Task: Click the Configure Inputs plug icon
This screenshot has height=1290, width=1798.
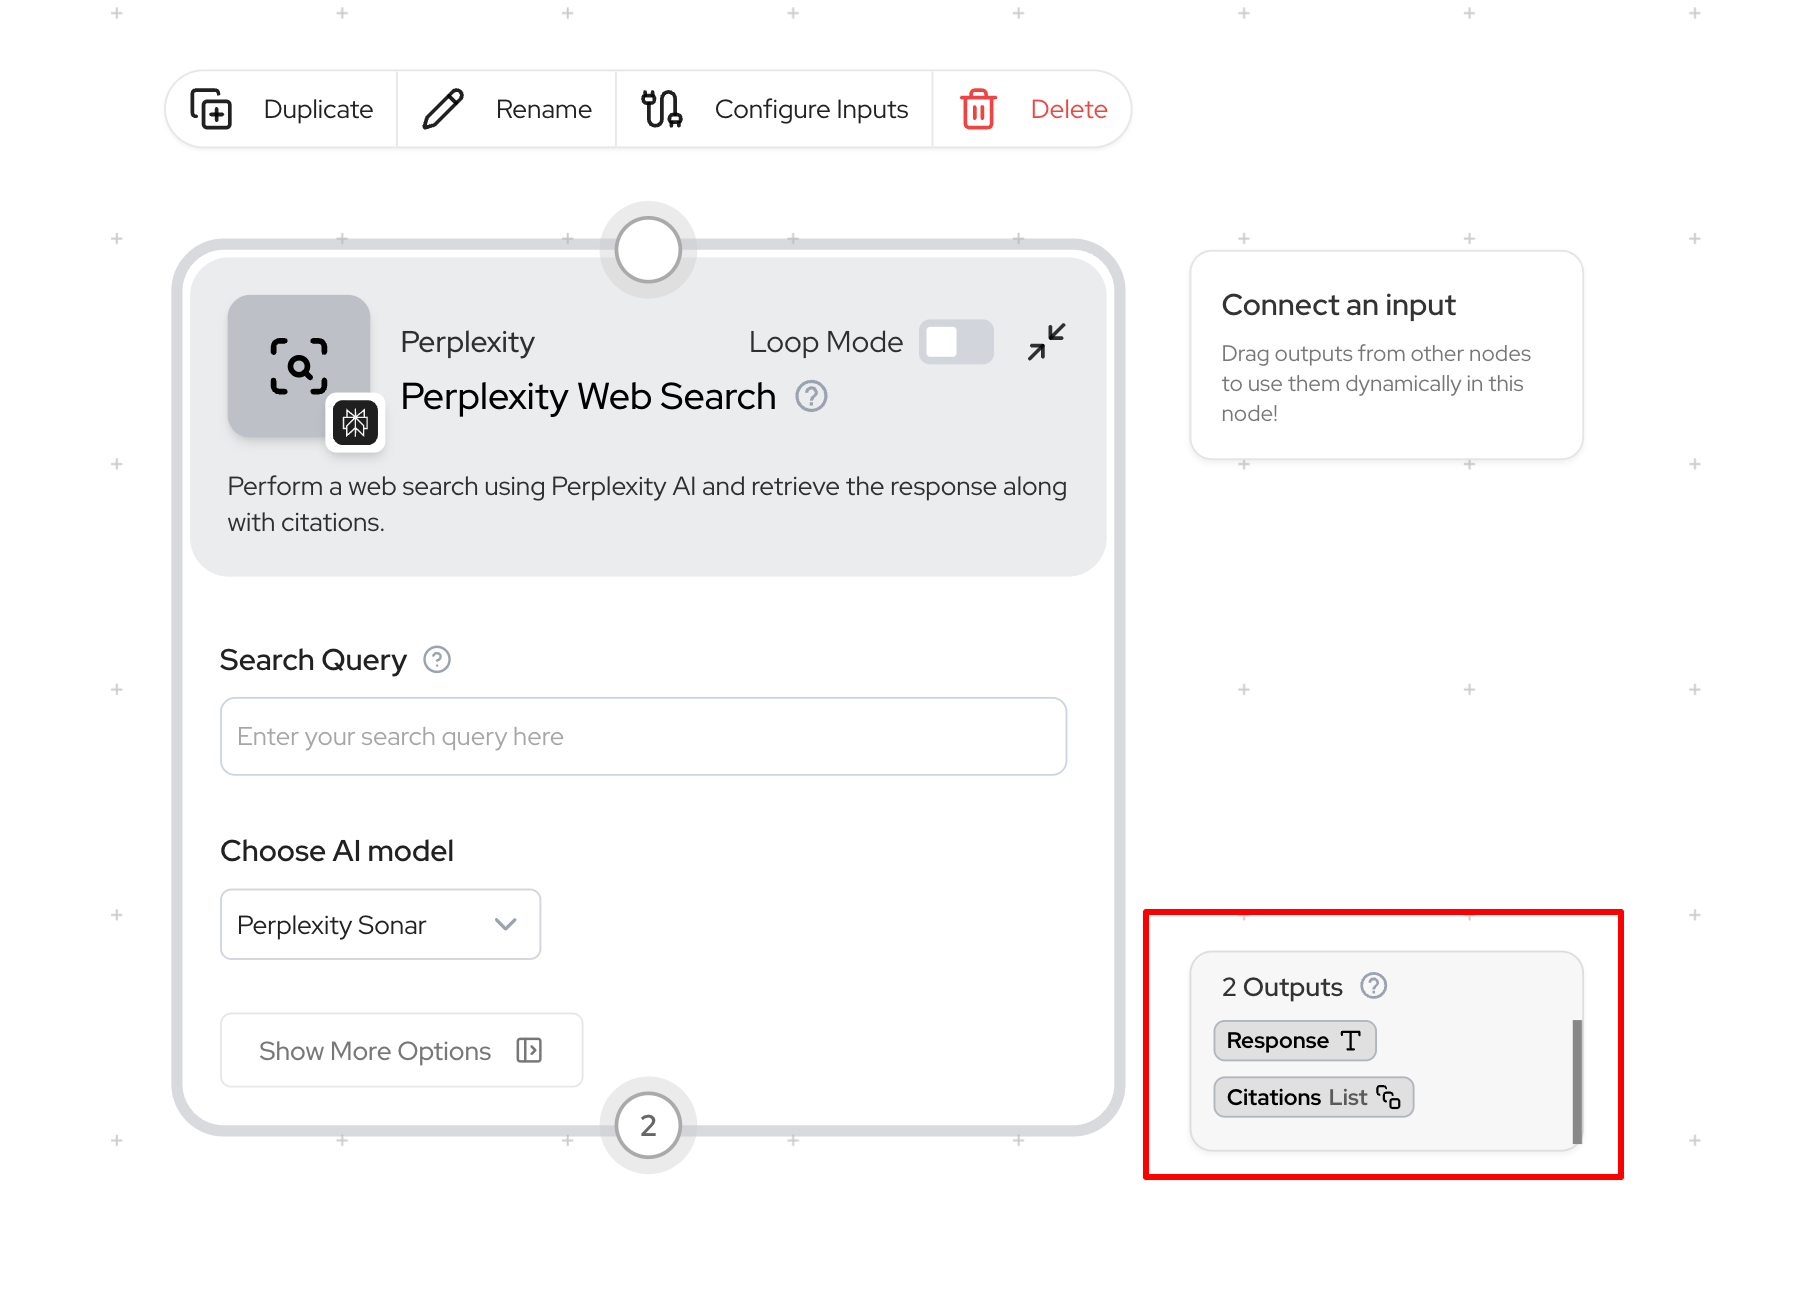Action: 662,109
